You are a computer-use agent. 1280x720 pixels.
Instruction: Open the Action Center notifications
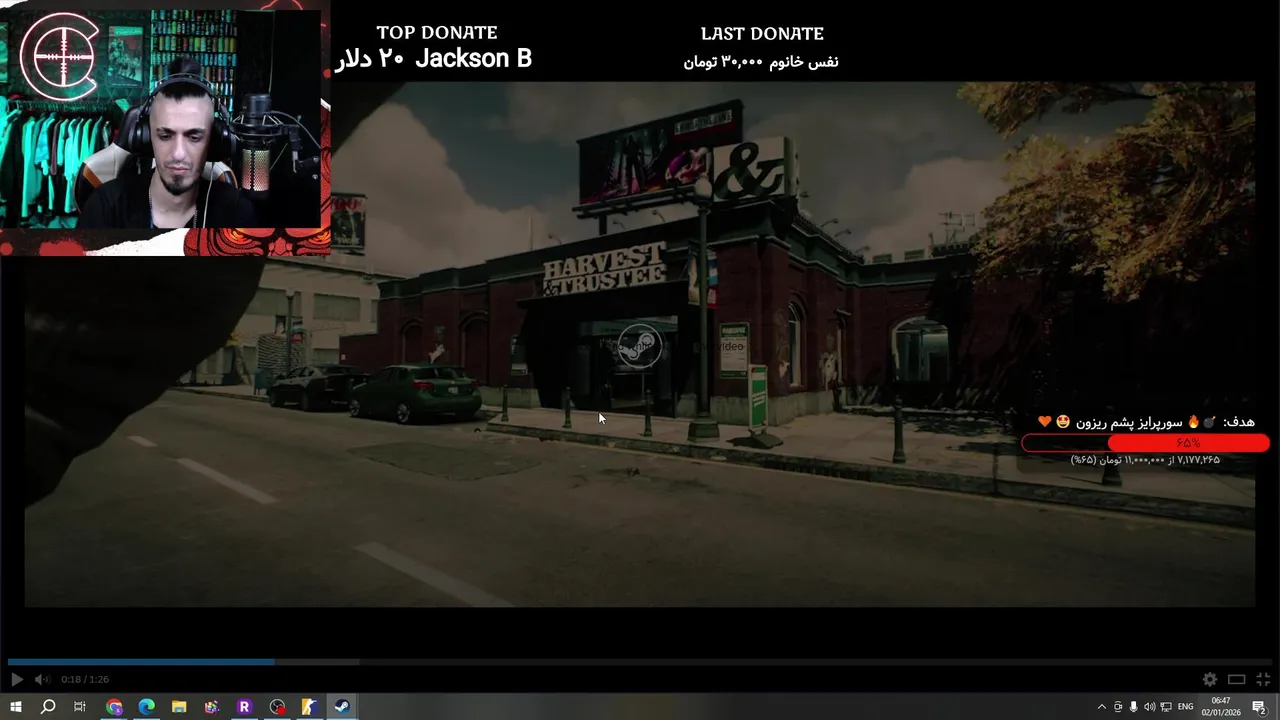click(1259, 707)
